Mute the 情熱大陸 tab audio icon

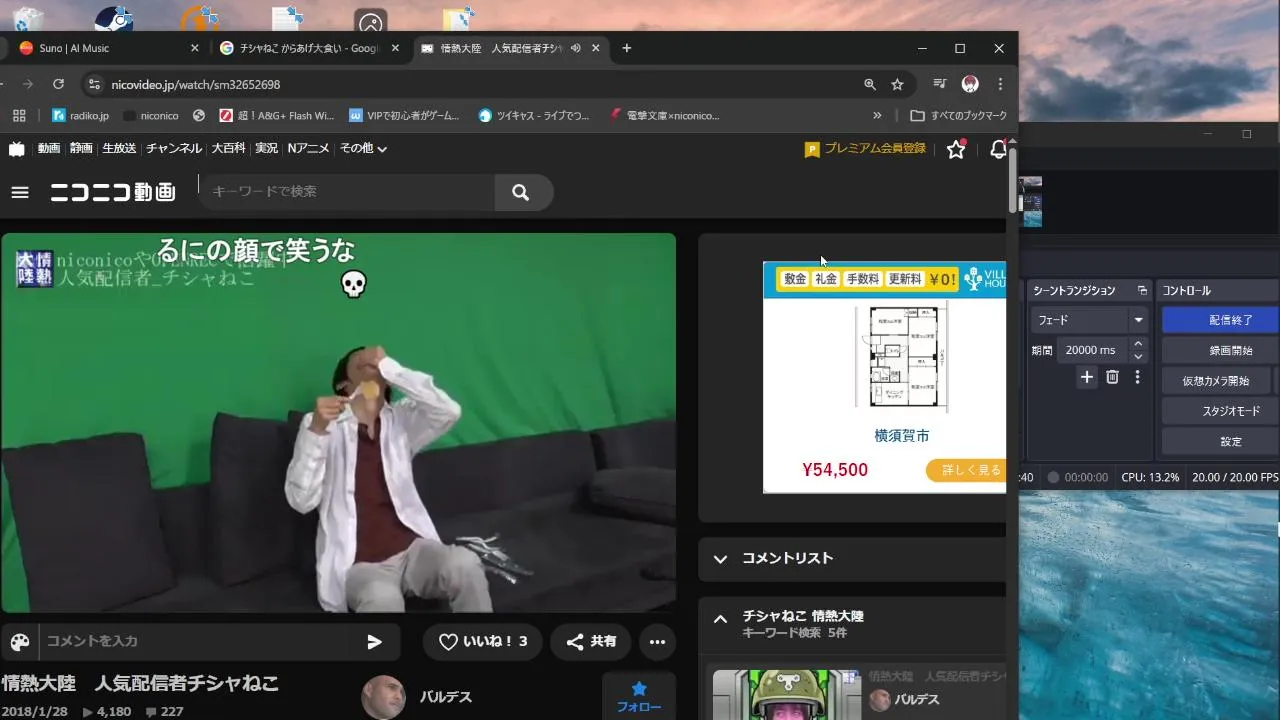tap(576, 48)
